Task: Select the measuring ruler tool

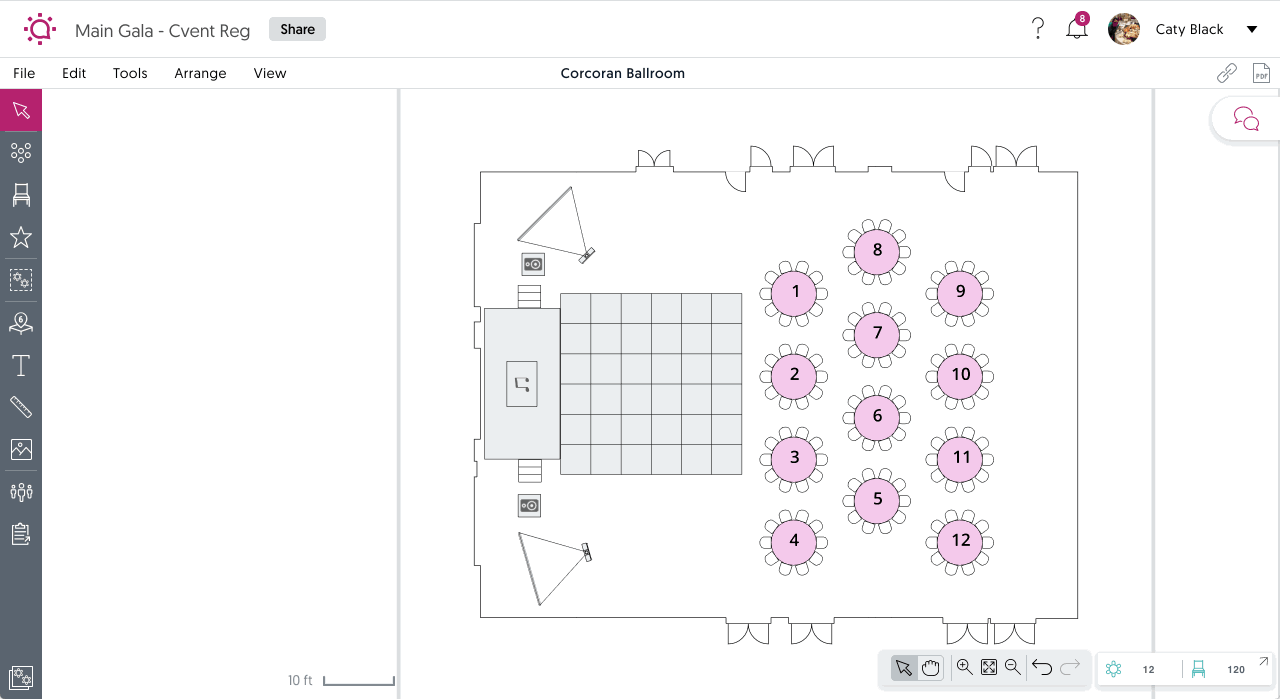Action: coord(21,406)
